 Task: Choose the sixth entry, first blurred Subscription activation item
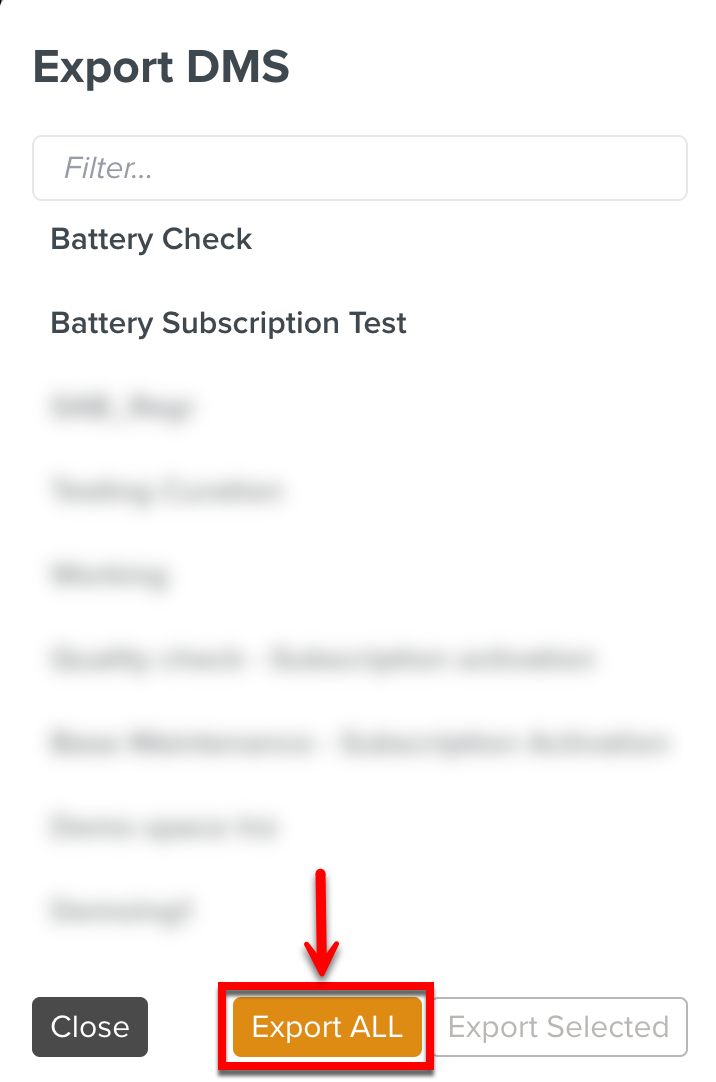(324, 659)
